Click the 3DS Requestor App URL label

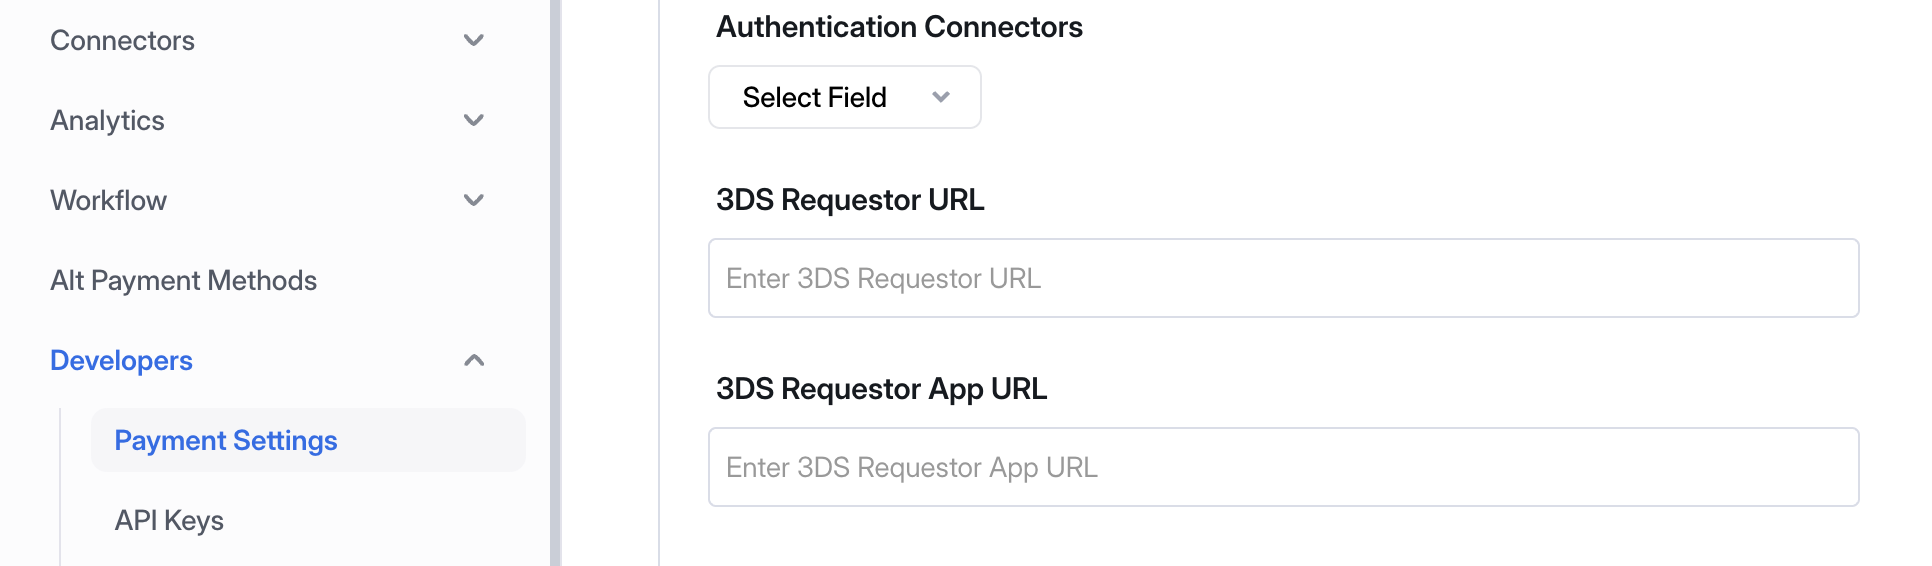(x=881, y=389)
